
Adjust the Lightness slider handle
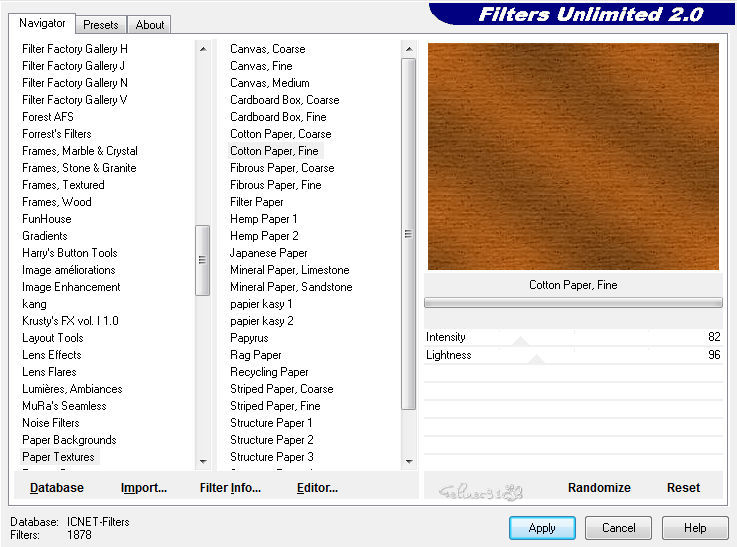coord(536,359)
